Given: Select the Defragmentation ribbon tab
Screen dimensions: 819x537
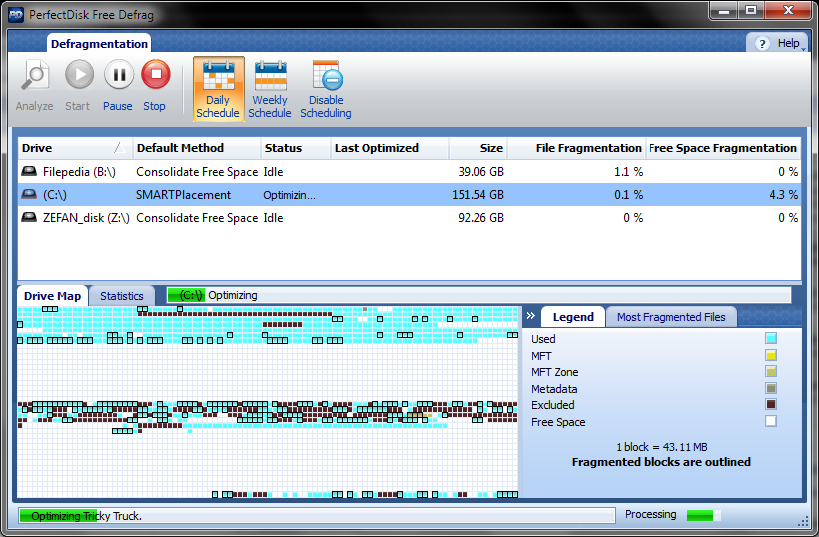Looking at the screenshot, I should (99, 44).
